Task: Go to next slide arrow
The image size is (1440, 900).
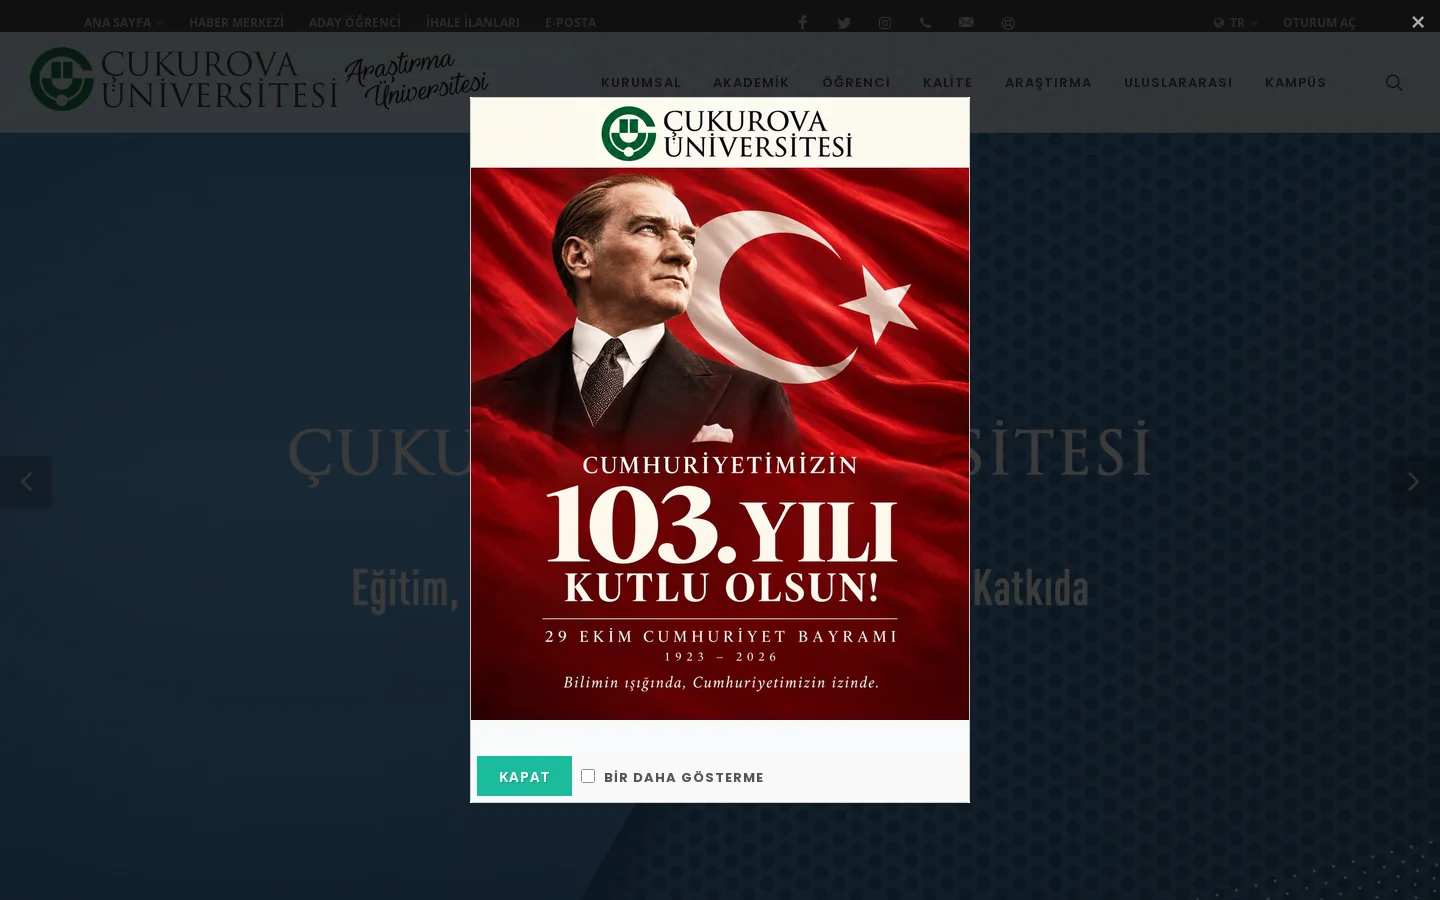Action: pyautogui.click(x=1413, y=482)
